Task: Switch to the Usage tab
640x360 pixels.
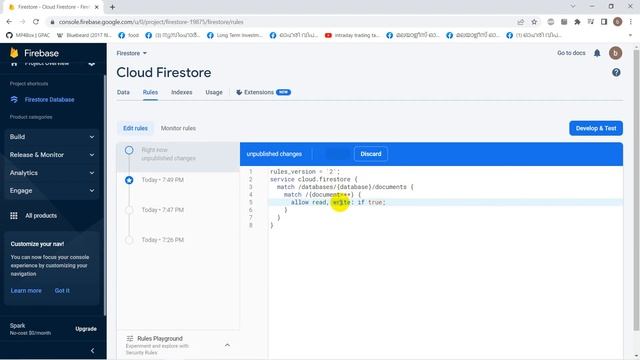Action: click(214, 92)
